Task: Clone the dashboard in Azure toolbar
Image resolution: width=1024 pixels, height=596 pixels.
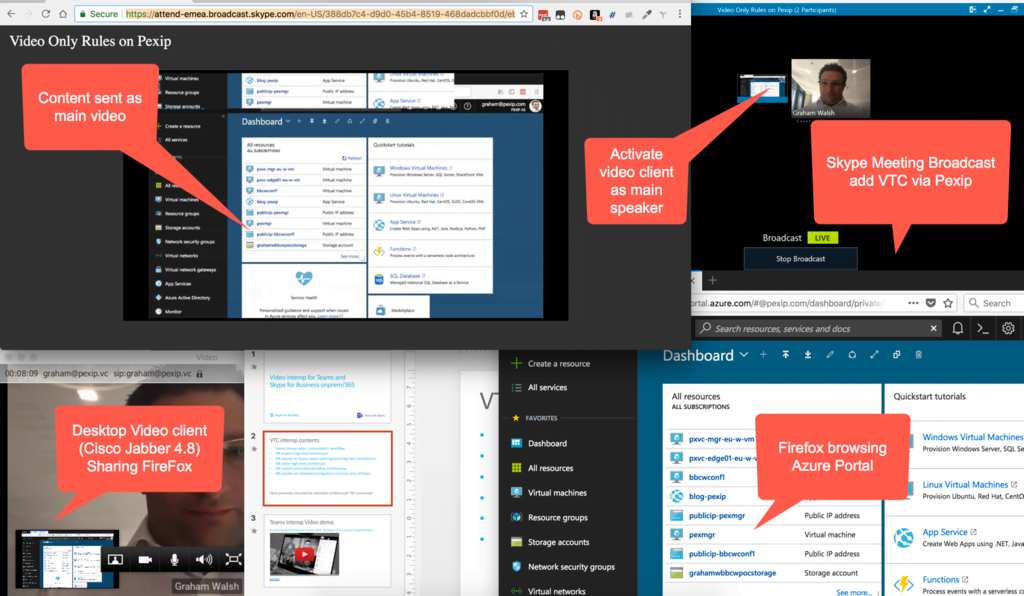Action: 897,354
